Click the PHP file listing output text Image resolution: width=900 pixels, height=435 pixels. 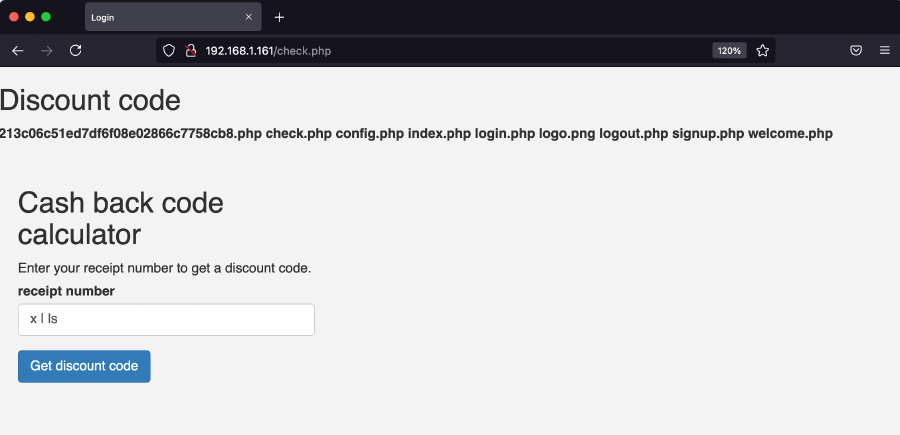[416, 133]
